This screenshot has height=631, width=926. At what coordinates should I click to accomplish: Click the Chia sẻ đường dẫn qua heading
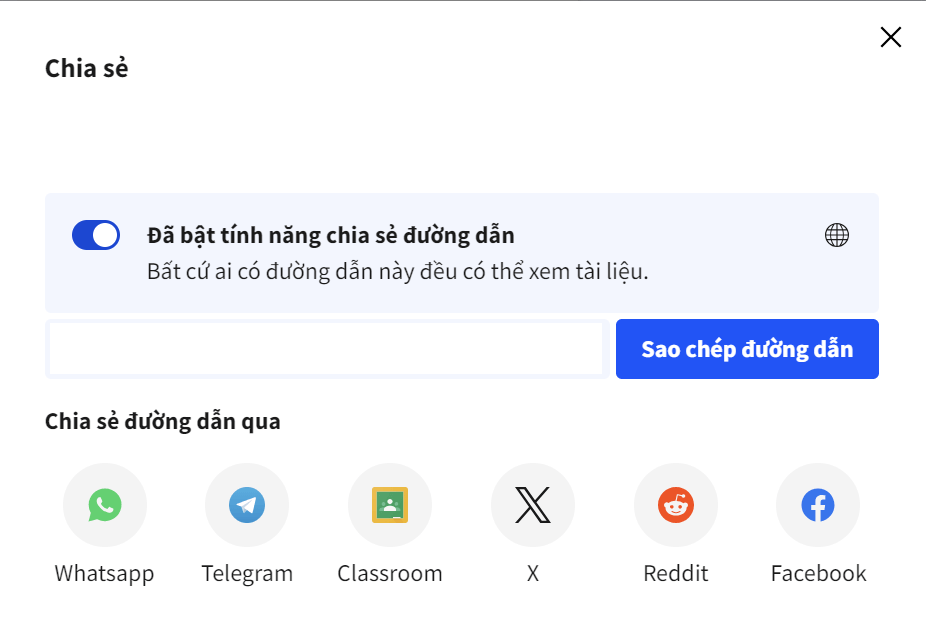click(163, 421)
